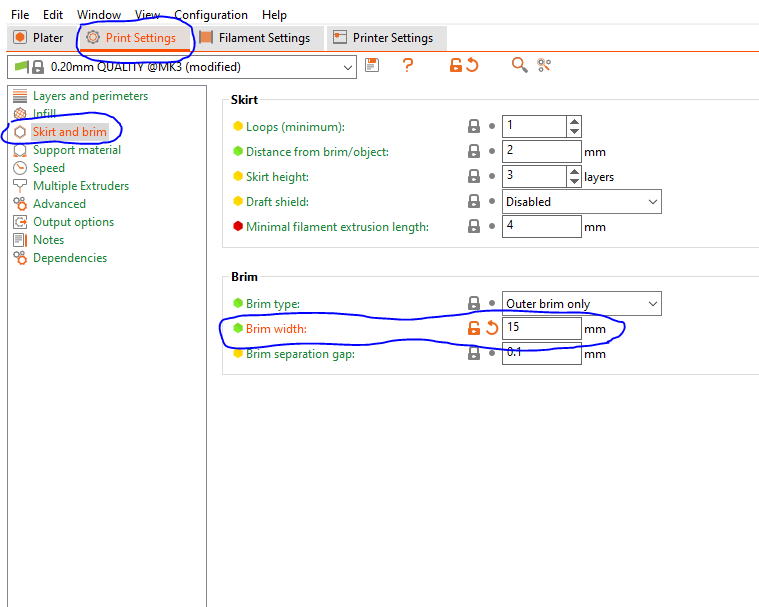
Task: Open the Configuration menu
Action: [211, 15]
